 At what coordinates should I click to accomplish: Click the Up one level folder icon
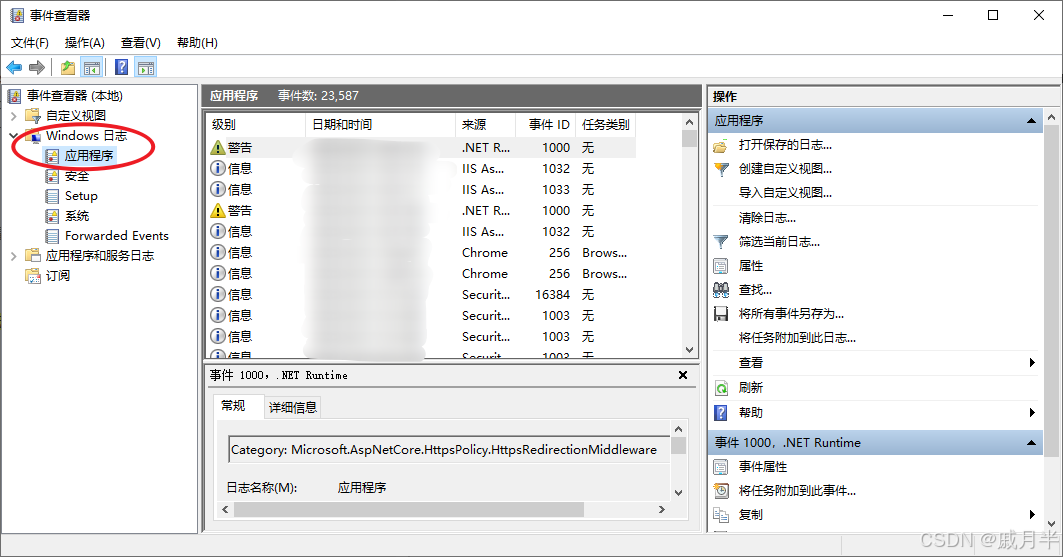[x=68, y=67]
